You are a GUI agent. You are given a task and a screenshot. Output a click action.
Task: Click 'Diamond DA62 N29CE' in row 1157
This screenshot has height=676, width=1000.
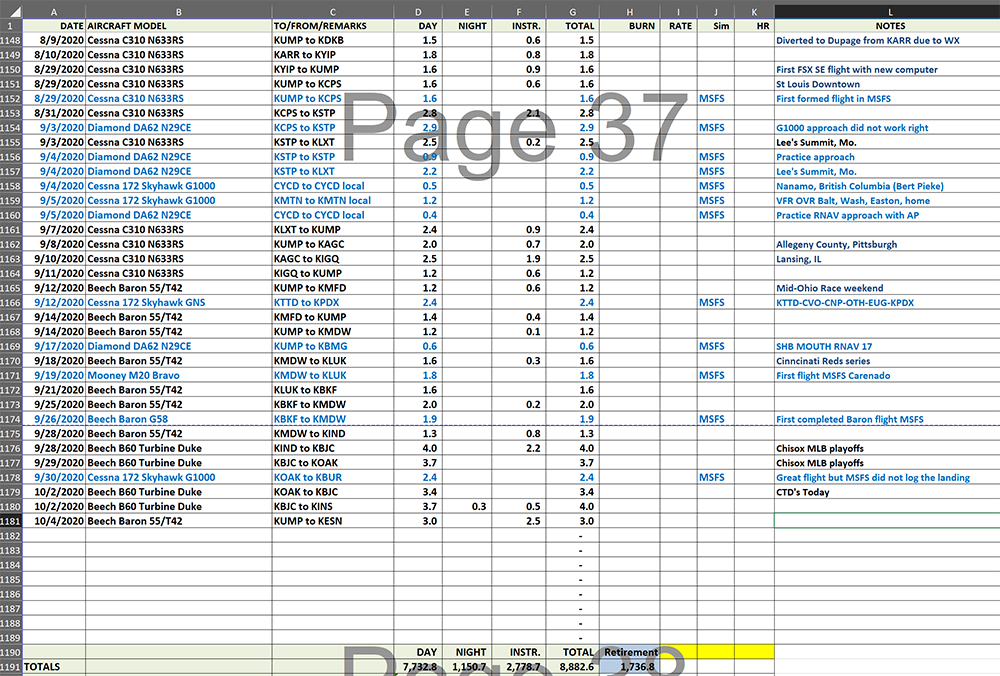[x=179, y=172]
